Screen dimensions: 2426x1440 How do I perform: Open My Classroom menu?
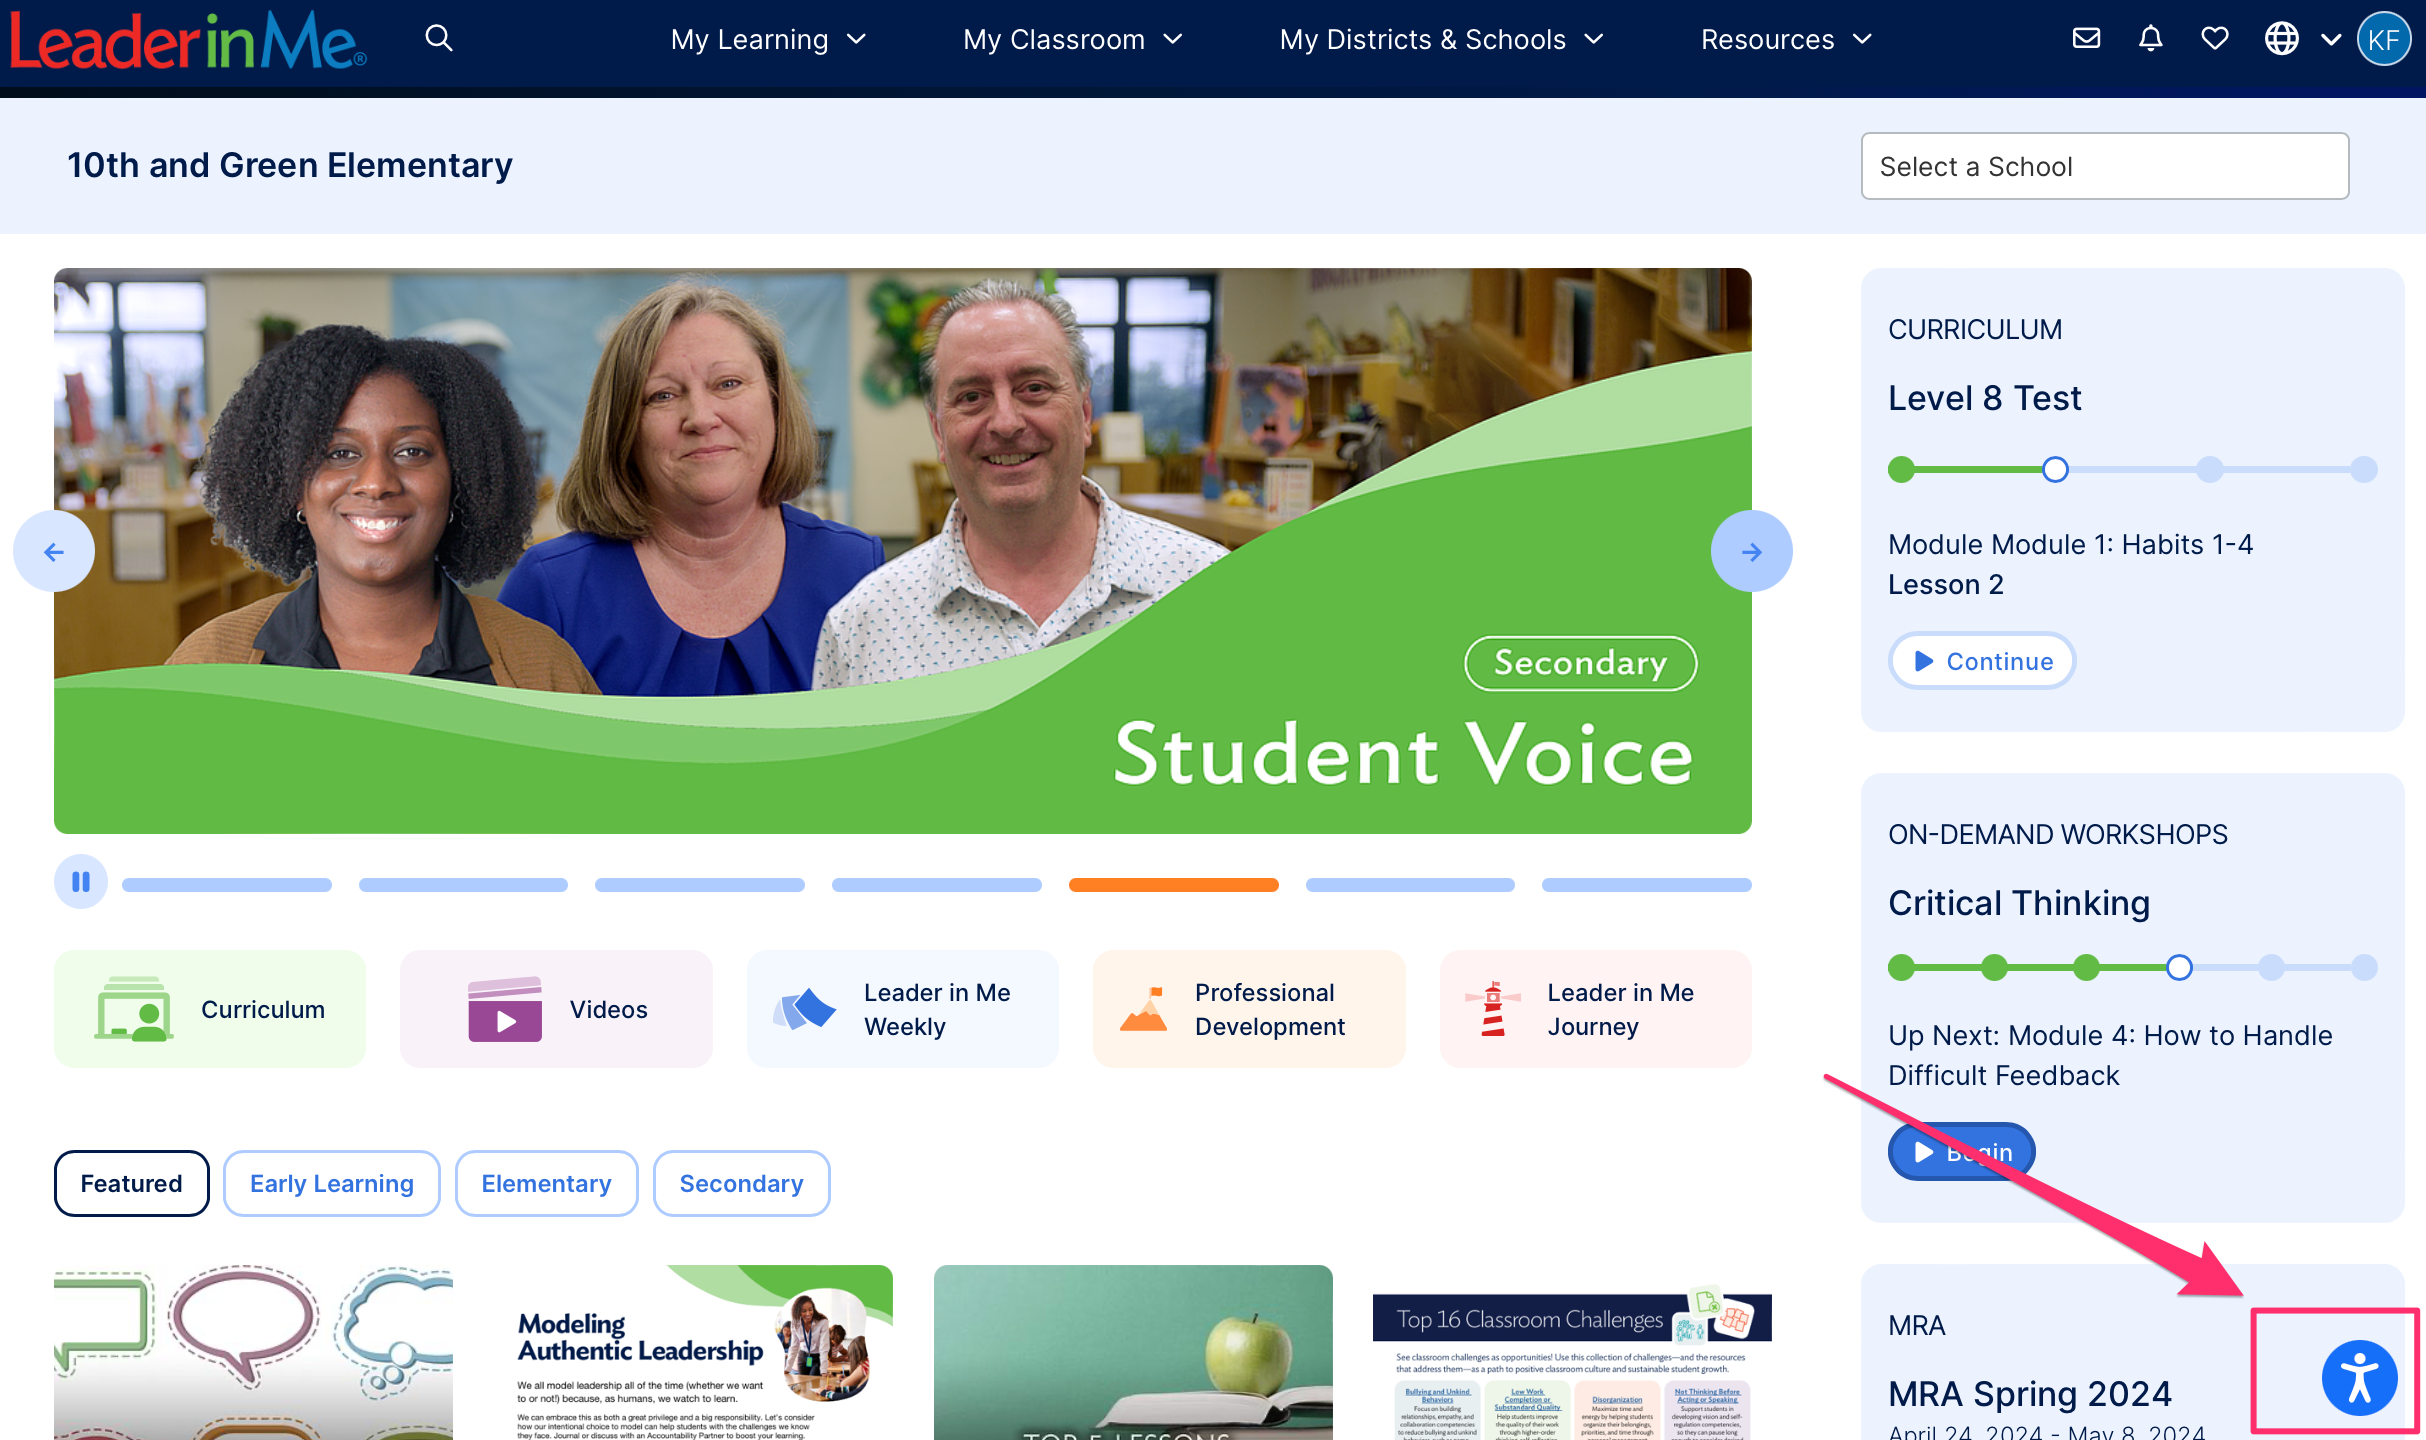[1072, 39]
